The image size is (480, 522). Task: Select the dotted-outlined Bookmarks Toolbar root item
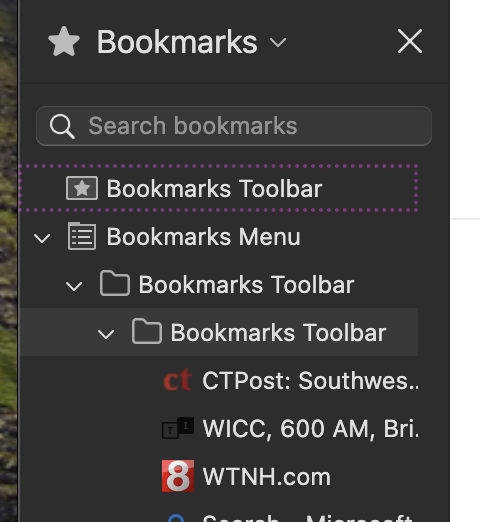point(218,188)
